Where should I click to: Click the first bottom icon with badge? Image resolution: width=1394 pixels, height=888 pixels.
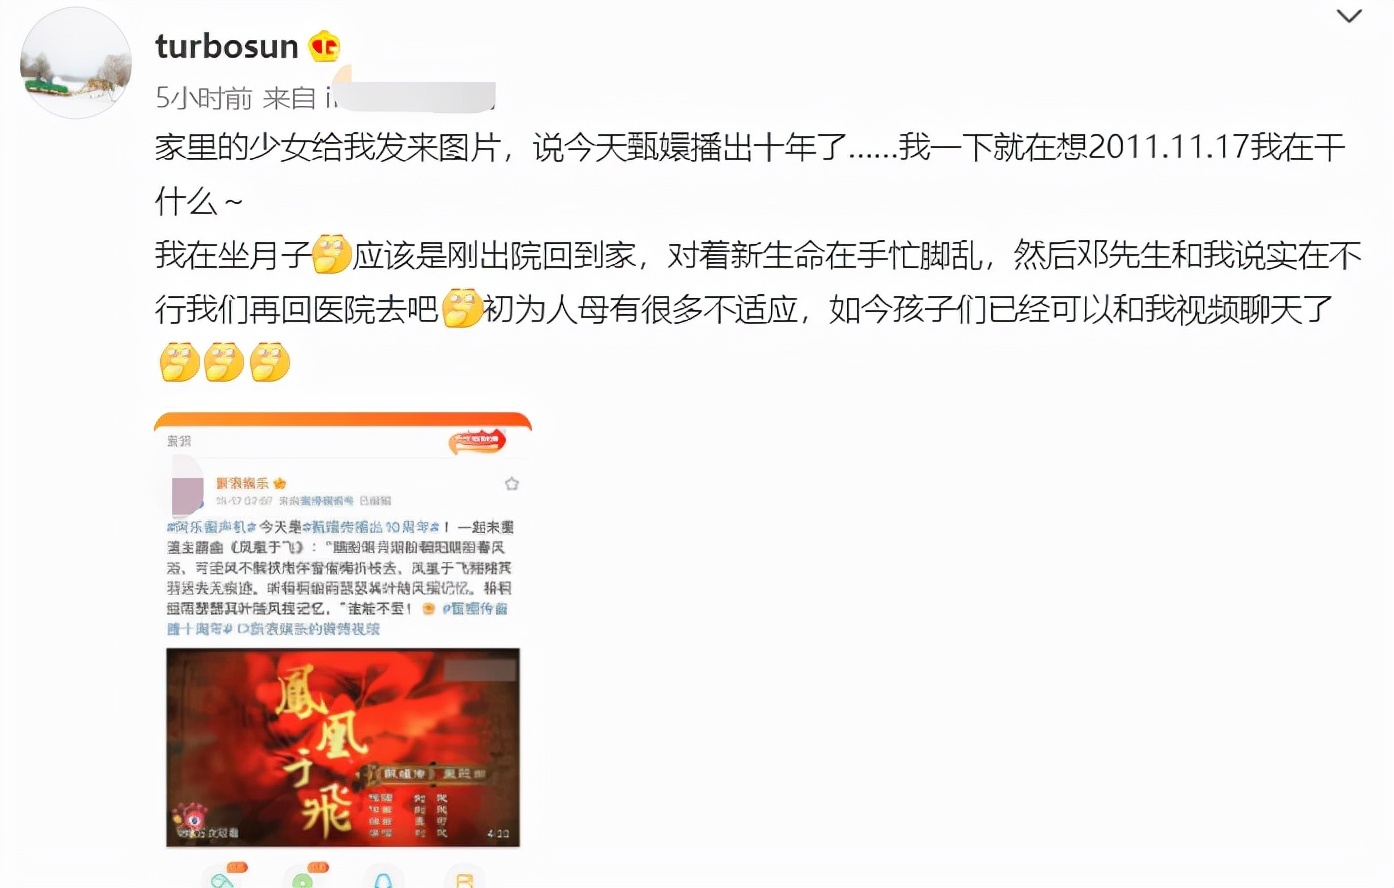coord(224,876)
